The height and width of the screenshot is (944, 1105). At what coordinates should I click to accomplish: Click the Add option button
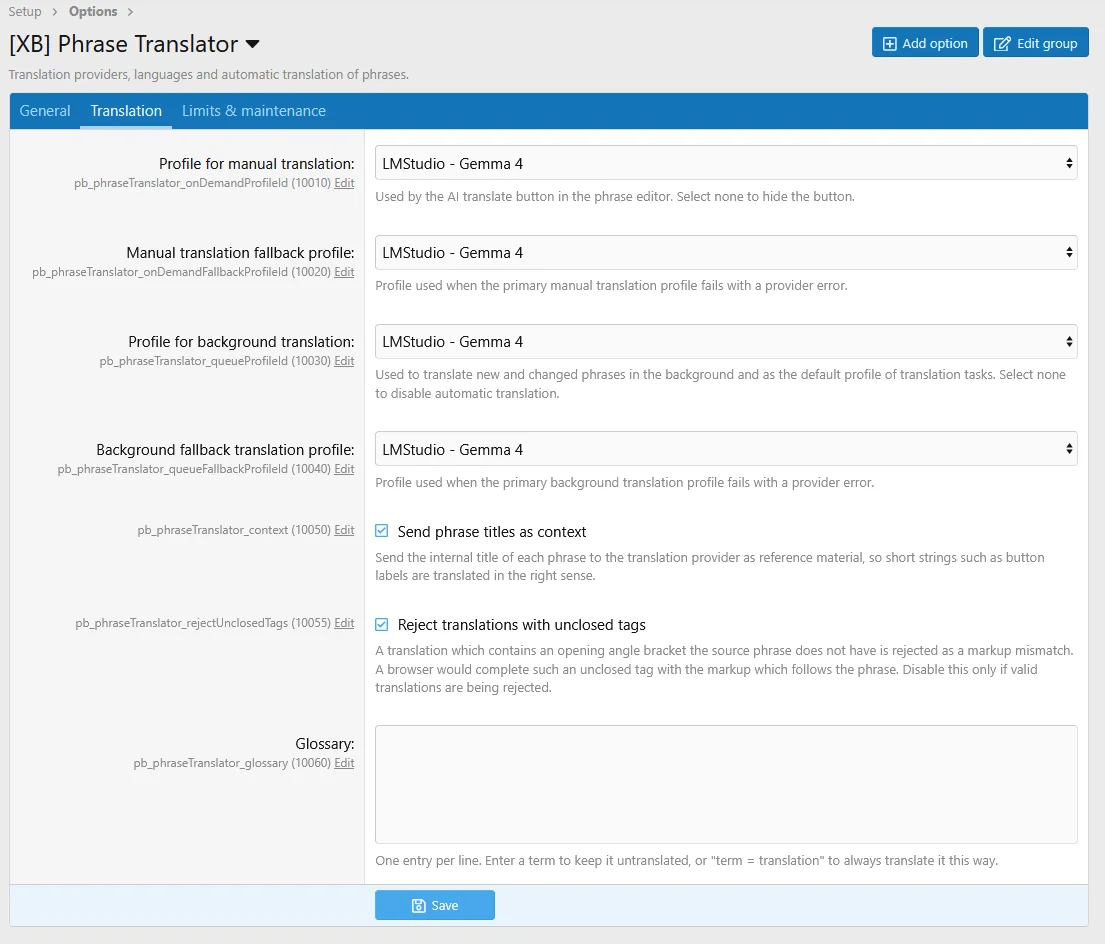(925, 43)
